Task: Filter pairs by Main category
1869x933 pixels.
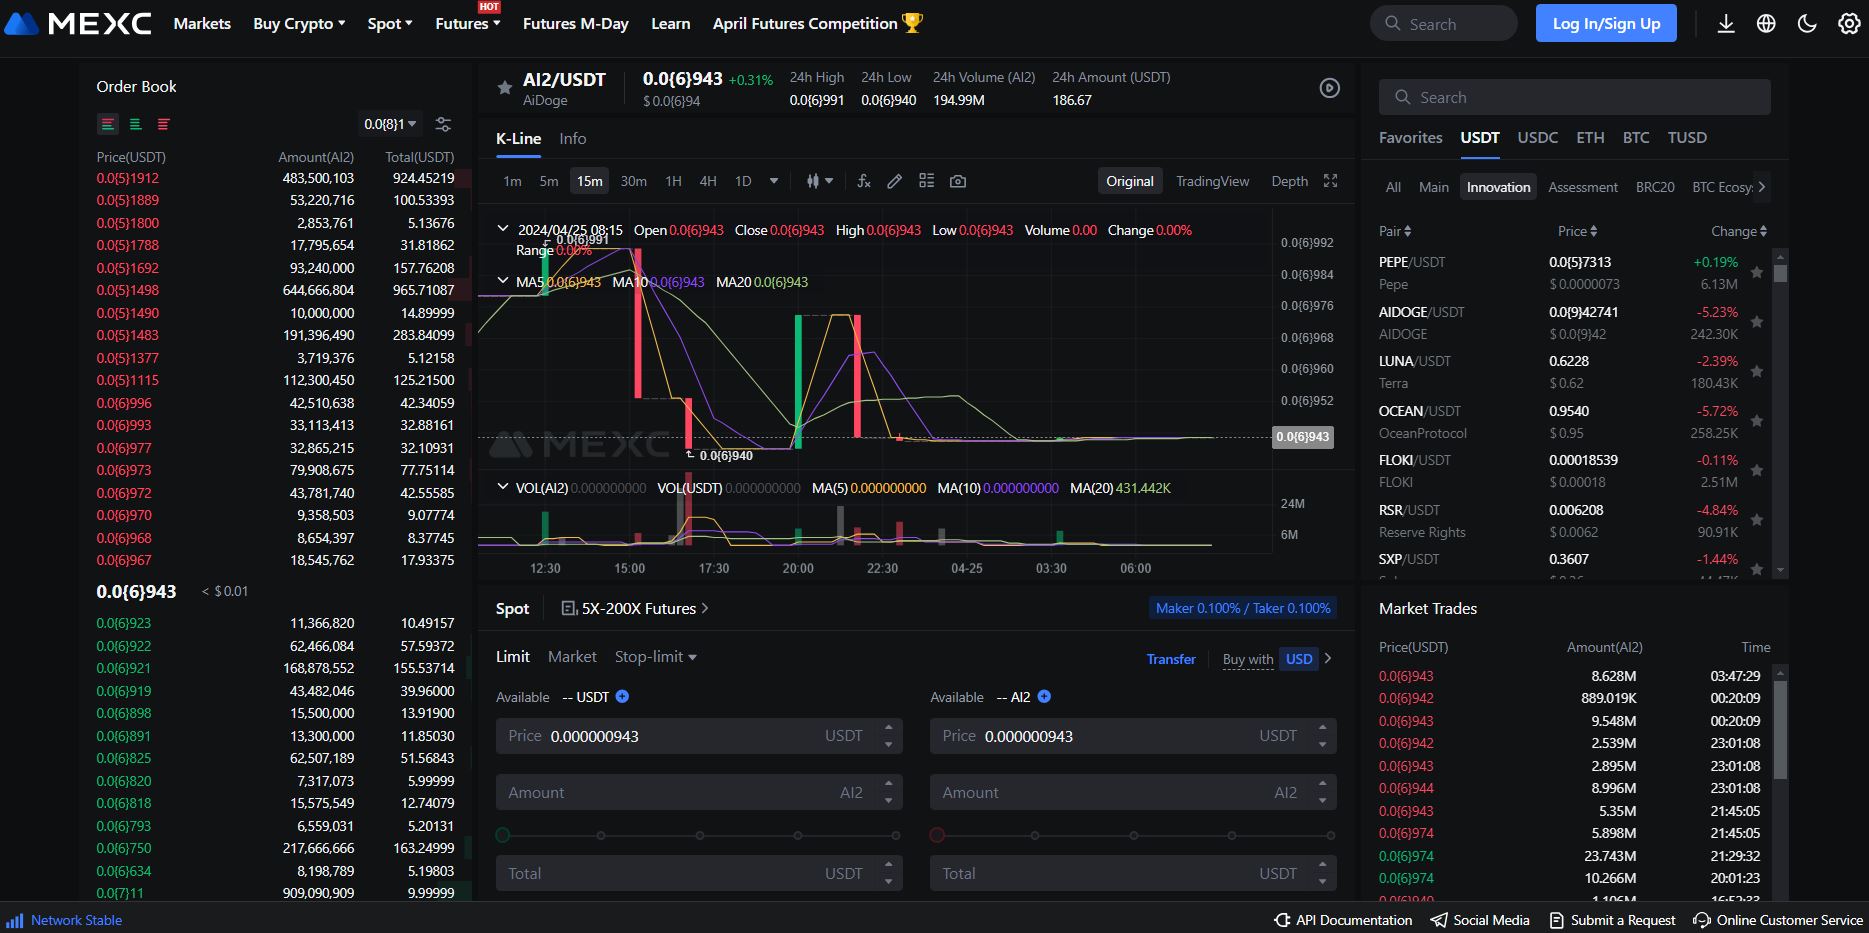Action: pyautogui.click(x=1433, y=187)
